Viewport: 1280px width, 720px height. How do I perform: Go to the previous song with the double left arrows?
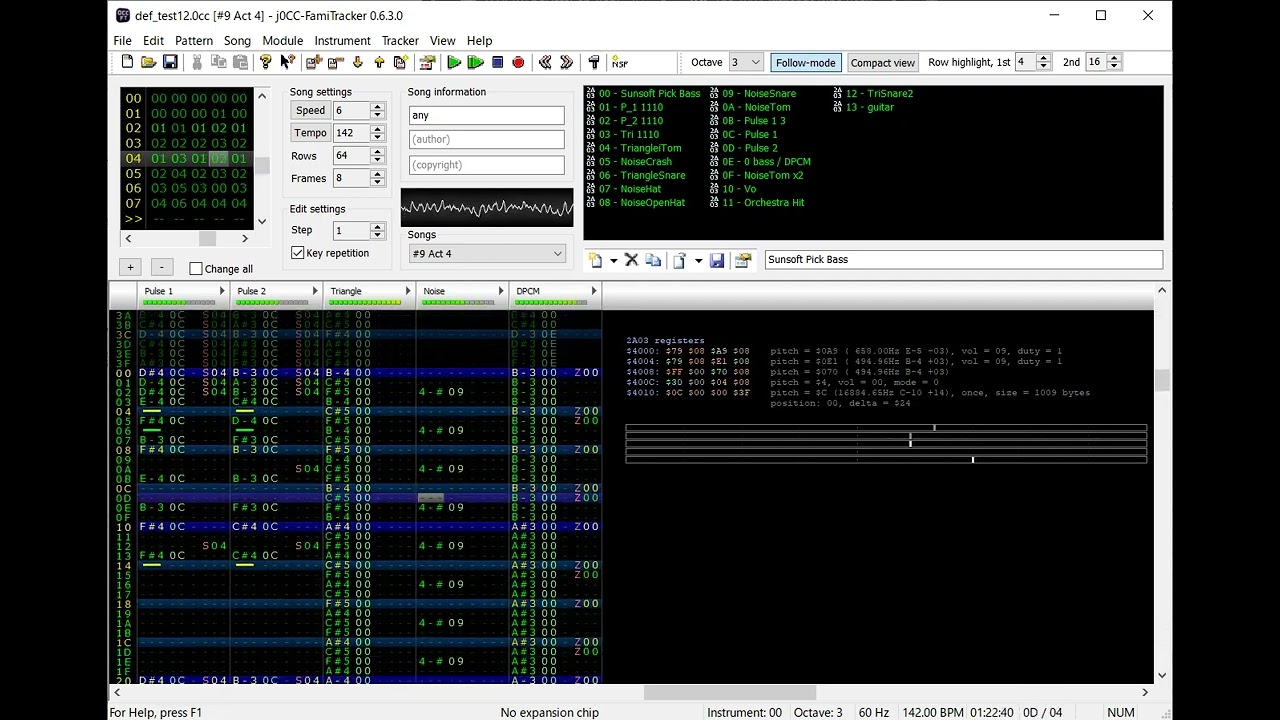point(545,62)
